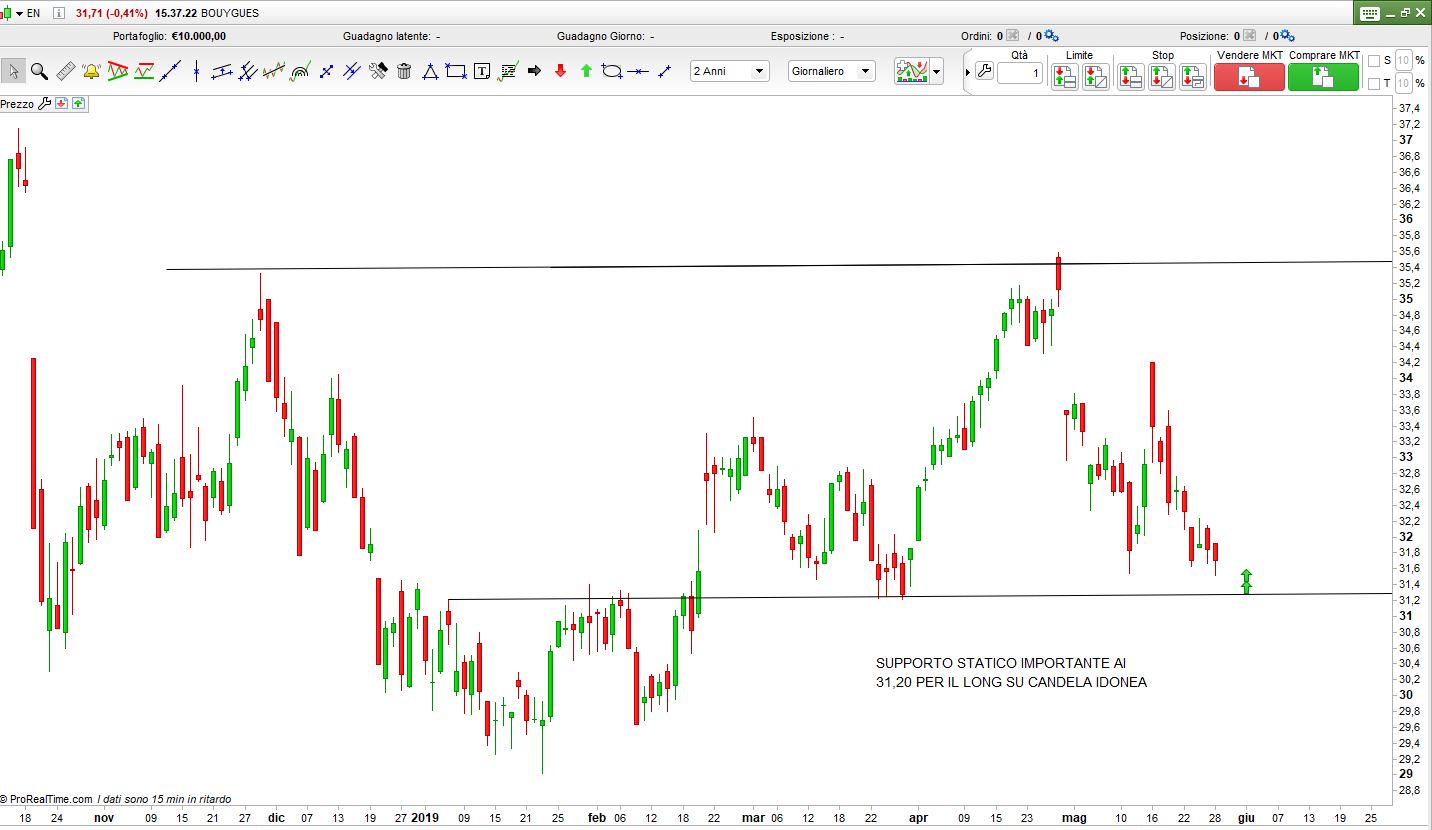The height and width of the screenshot is (830, 1432).
Task: Expand the add indicator dropdown arrow
Action: 936,72
